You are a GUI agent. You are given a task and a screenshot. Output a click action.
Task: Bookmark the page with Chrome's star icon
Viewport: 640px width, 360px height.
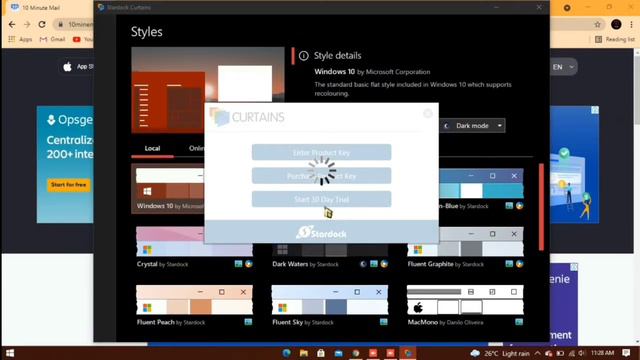click(x=598, y=24)
